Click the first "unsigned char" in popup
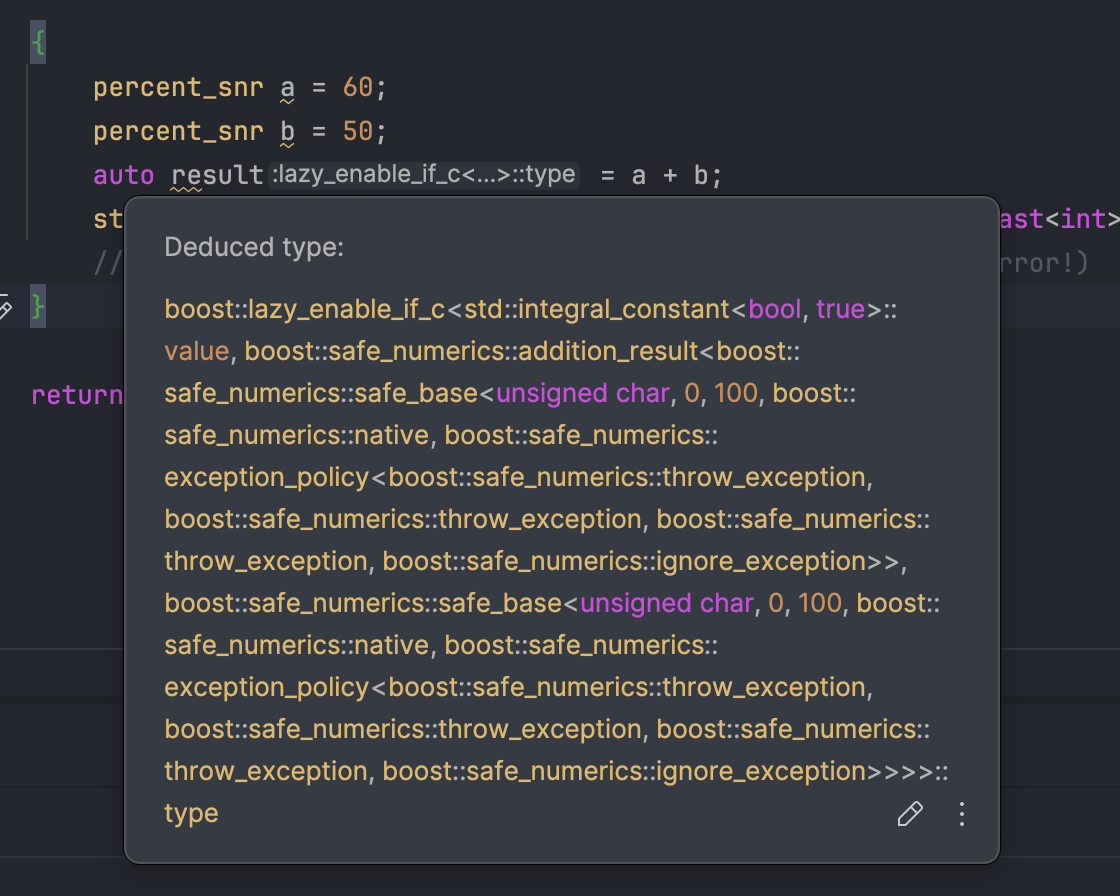1120x896 pixels. click(582, 394)
